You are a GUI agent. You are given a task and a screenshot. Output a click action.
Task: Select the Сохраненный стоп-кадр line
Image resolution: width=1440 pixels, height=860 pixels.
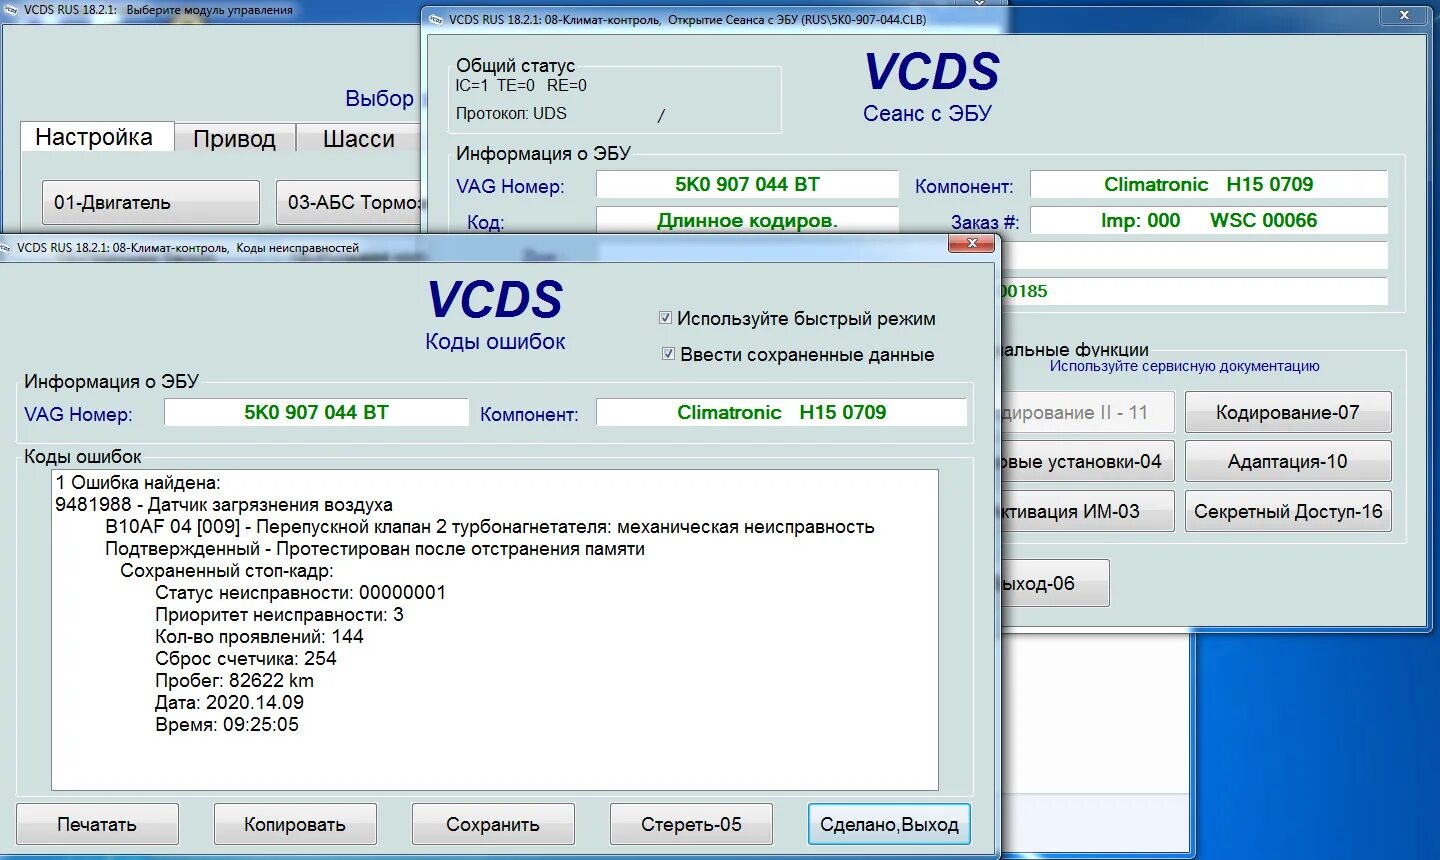227,571
